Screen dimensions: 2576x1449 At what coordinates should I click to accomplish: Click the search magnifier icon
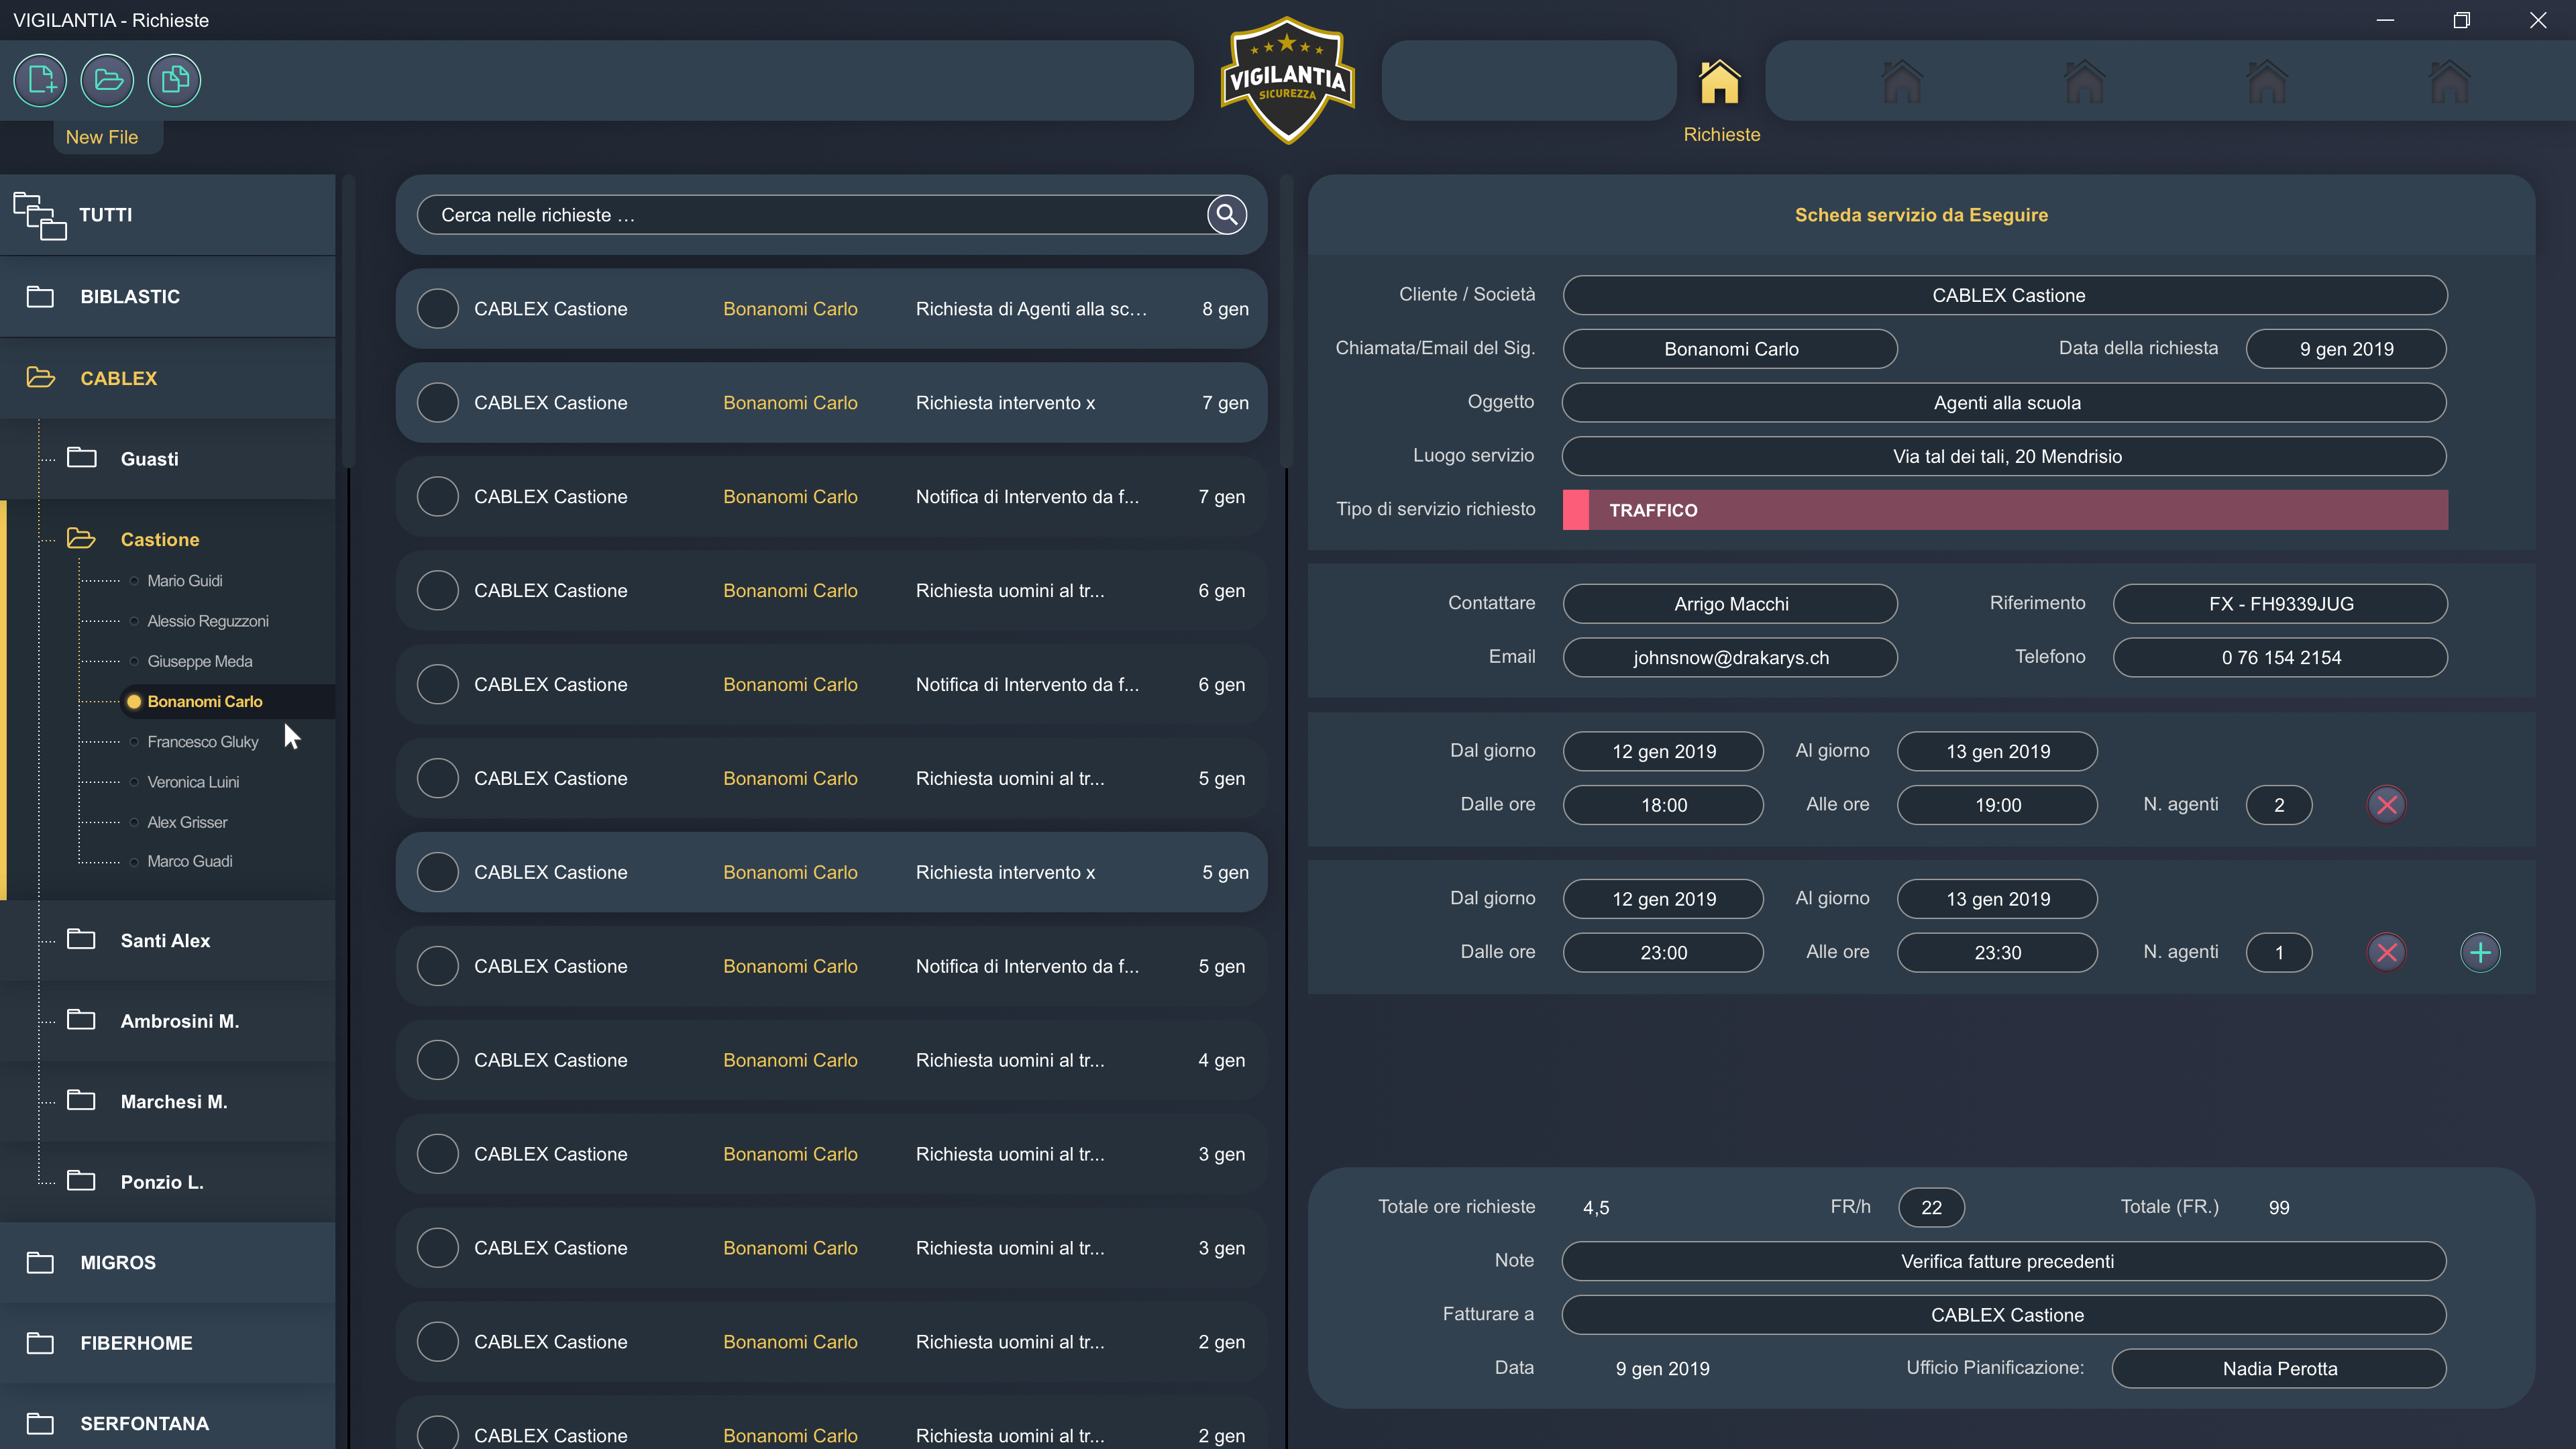click(x=1226, y=214)
